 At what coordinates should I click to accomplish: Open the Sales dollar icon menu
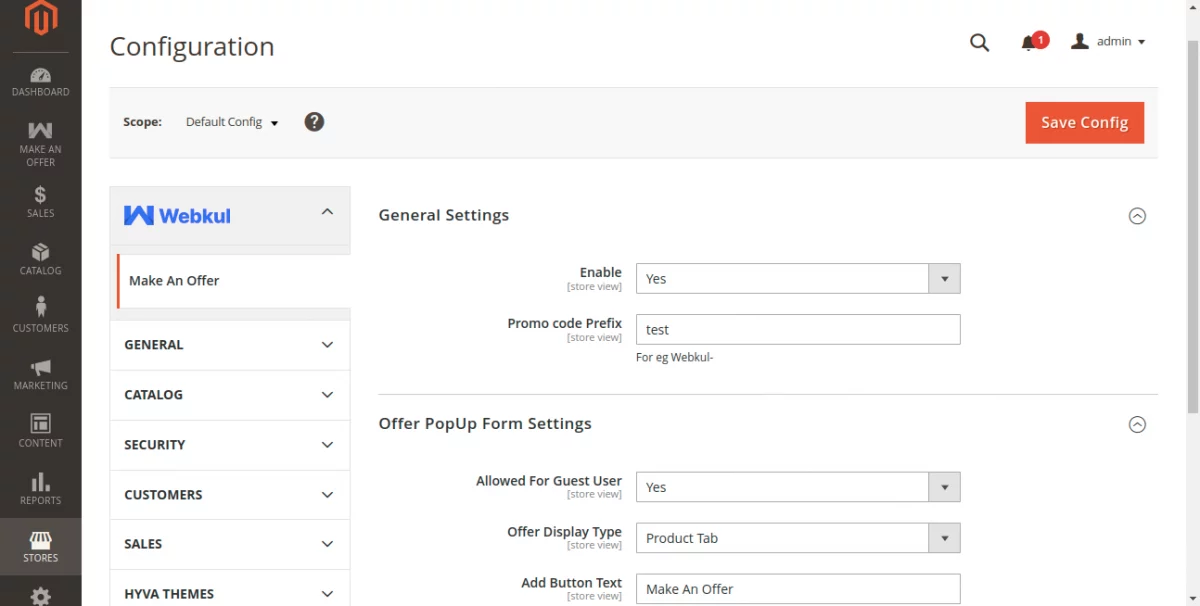coord(40,200)
